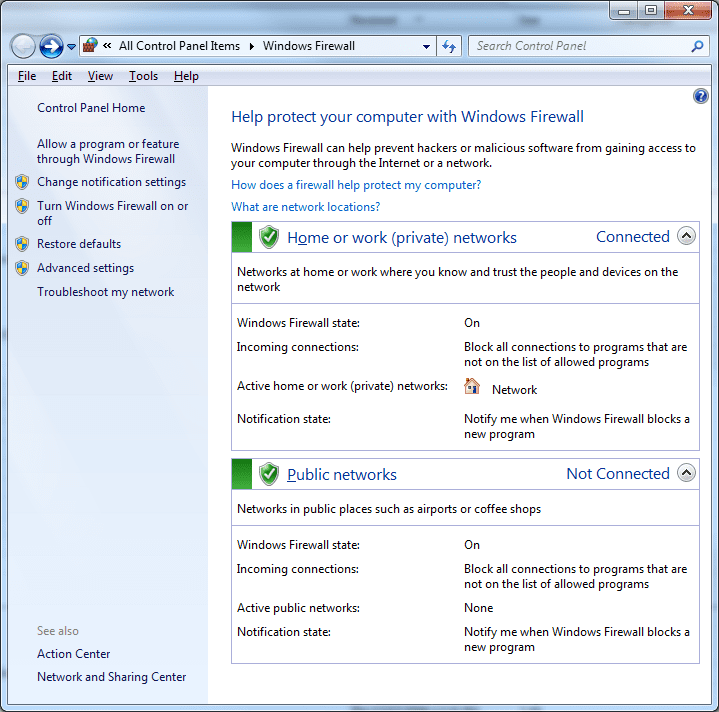
Task: Click Windows Firewall breadcrumb
Action: click(x=309, y=46)
